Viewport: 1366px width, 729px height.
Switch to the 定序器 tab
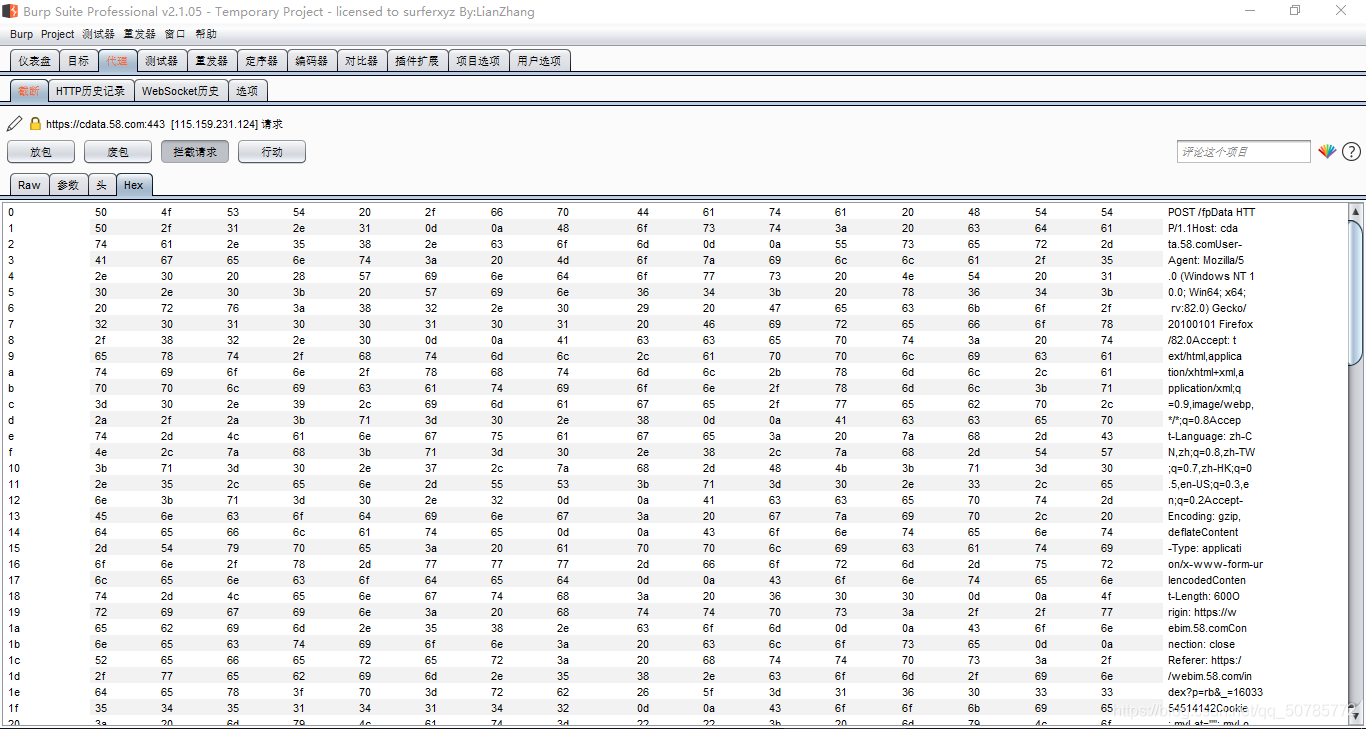point(262,61)
